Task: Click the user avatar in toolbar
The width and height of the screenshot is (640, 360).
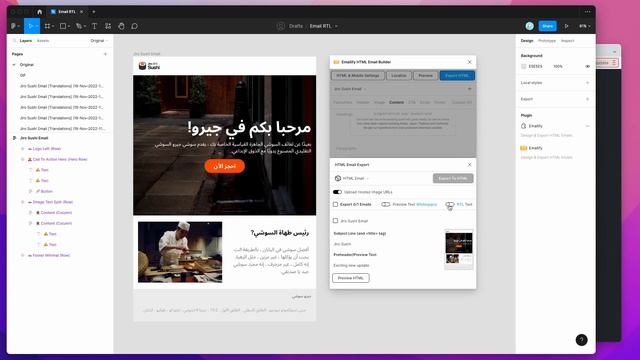Action: (529, 26)
